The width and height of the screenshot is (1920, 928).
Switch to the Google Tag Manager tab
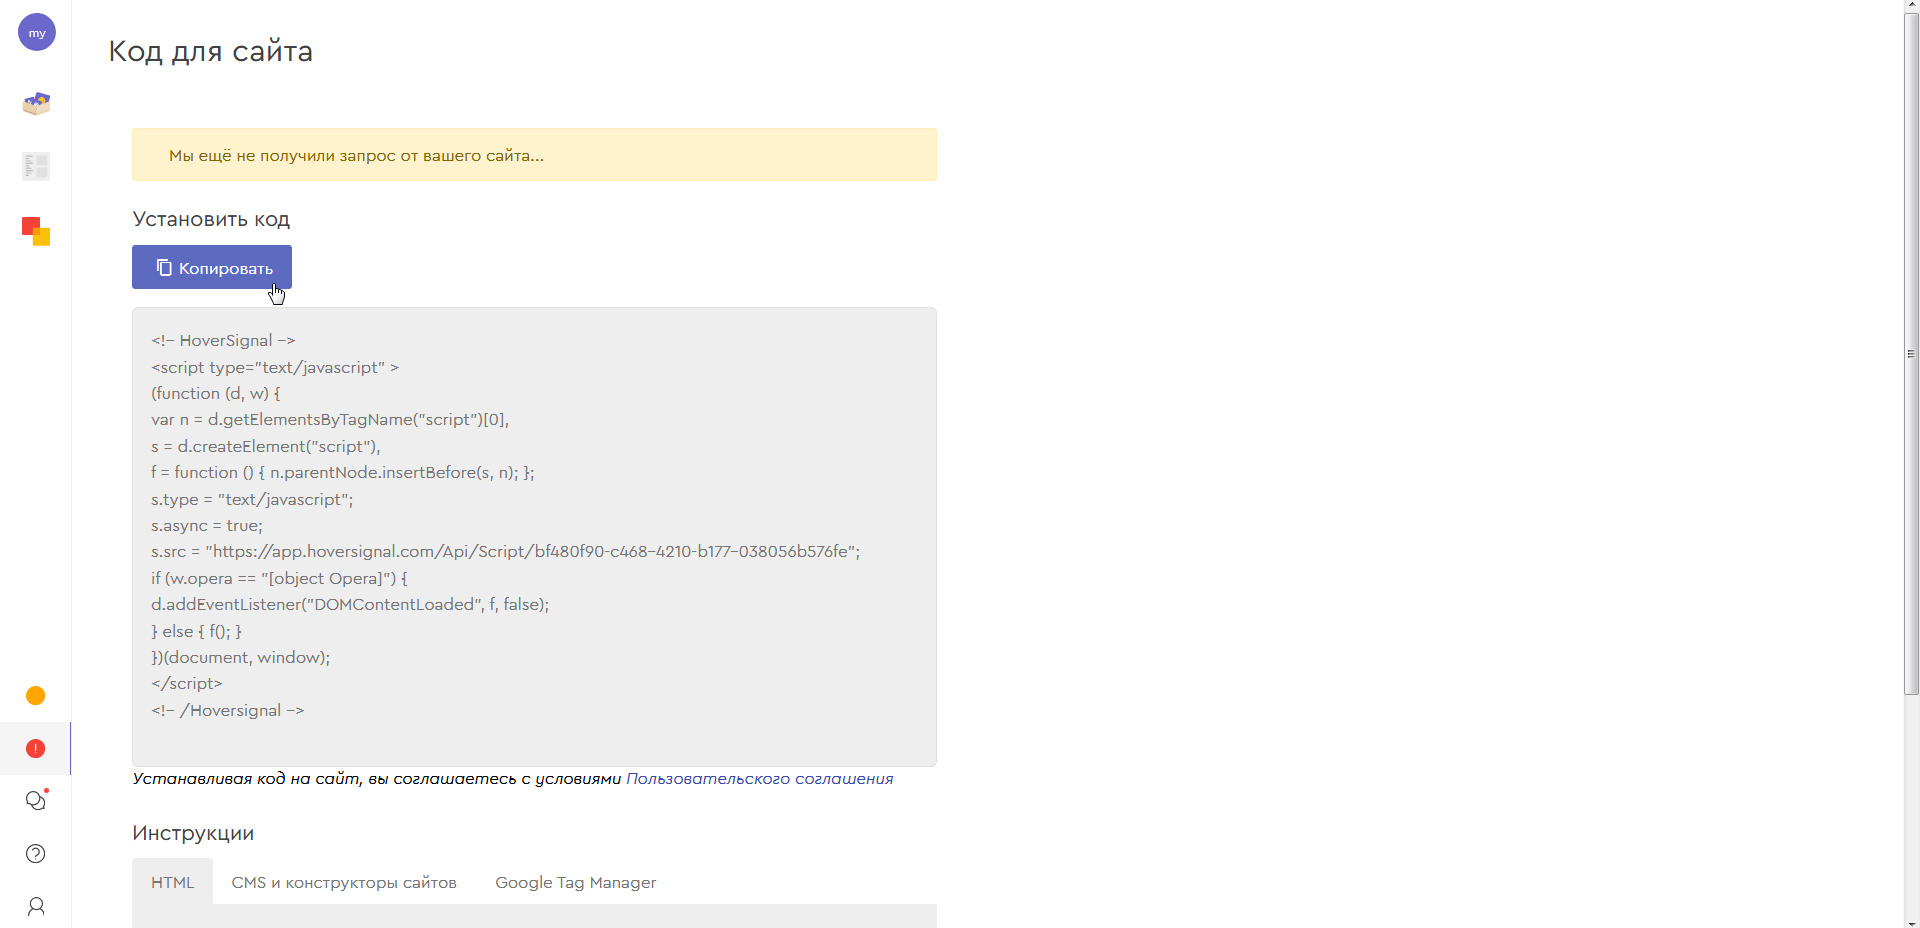576,882
